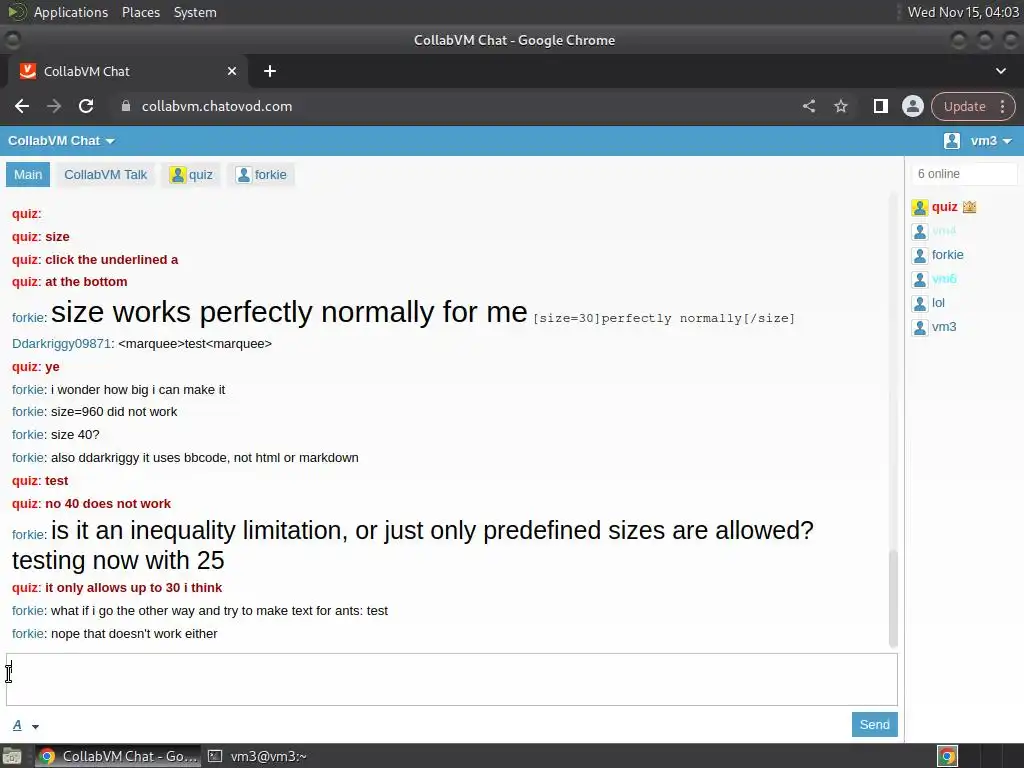
Task: Click forkie's name on 'size=960' message
Action: pos(28,412)
